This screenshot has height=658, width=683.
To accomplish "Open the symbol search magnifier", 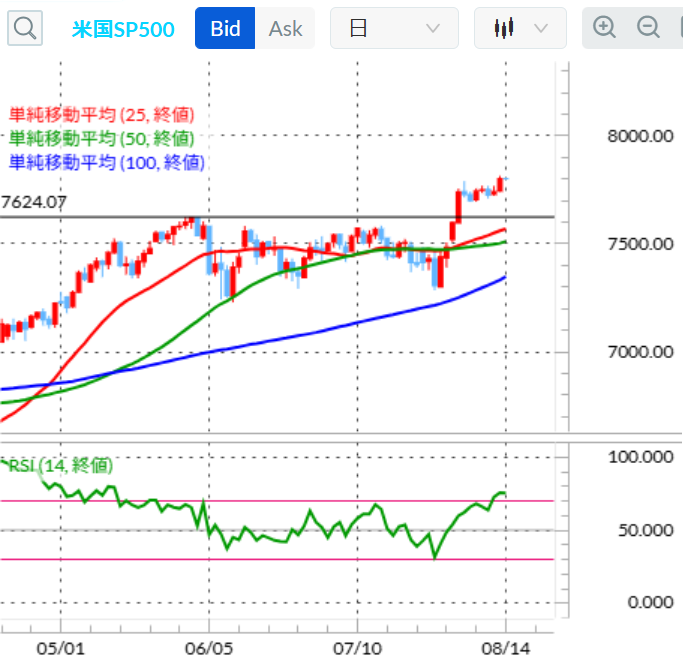I will (25, 28).
